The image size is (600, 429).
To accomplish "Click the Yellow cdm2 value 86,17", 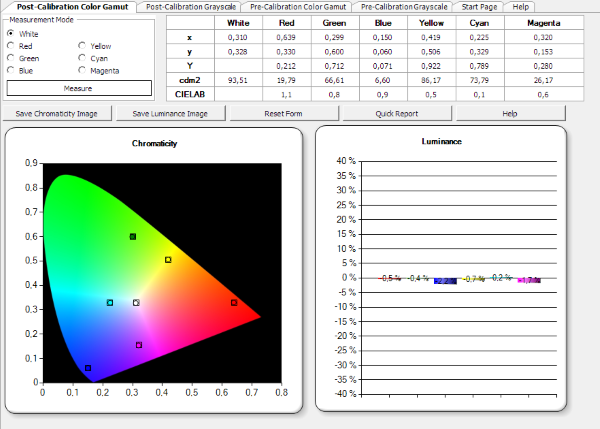I will tap(431, 80).
